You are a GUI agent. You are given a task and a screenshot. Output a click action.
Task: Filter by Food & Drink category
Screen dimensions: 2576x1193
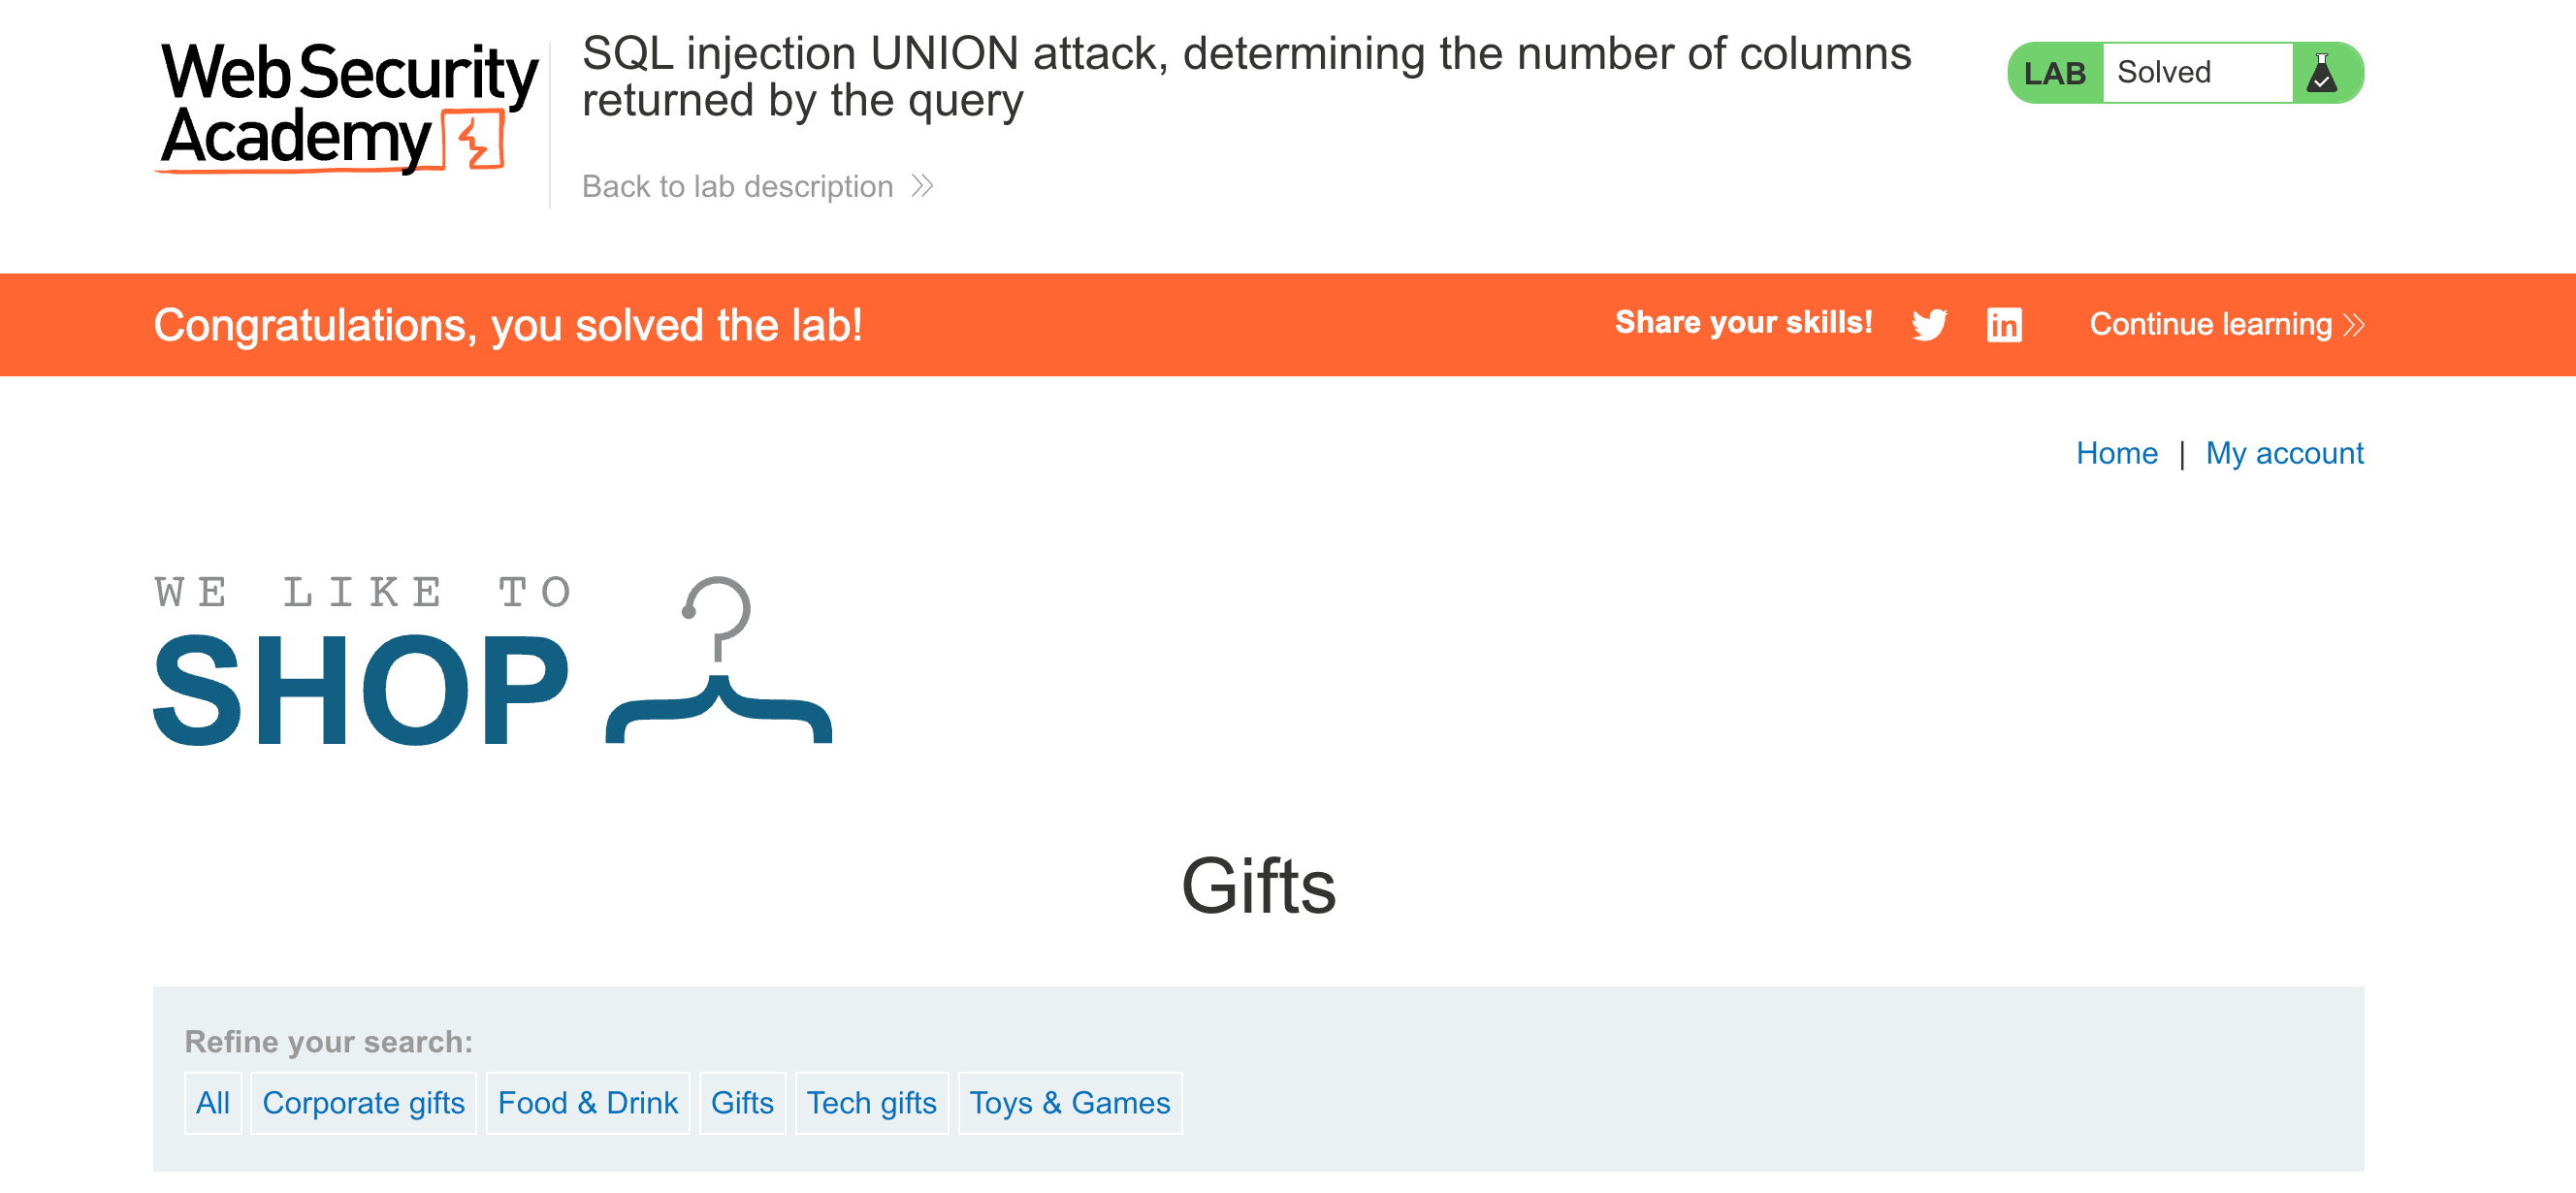pyautogui.click(x=587, y=1102)
